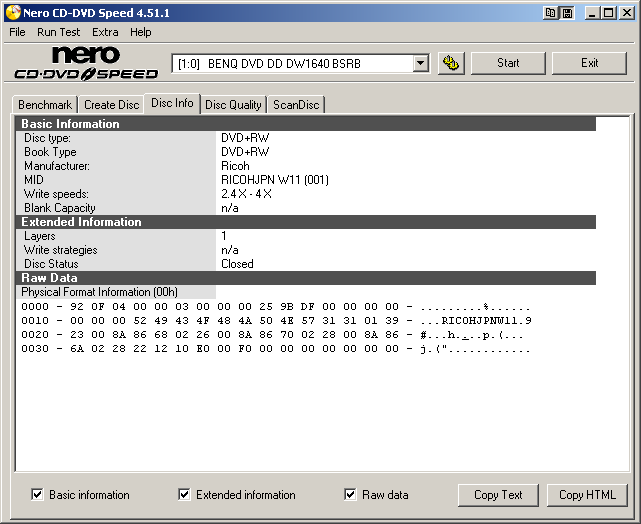Click the Write speeds value 2.4 X - 4 X
This screenshot has width=641, height=524.
point(246,194)
